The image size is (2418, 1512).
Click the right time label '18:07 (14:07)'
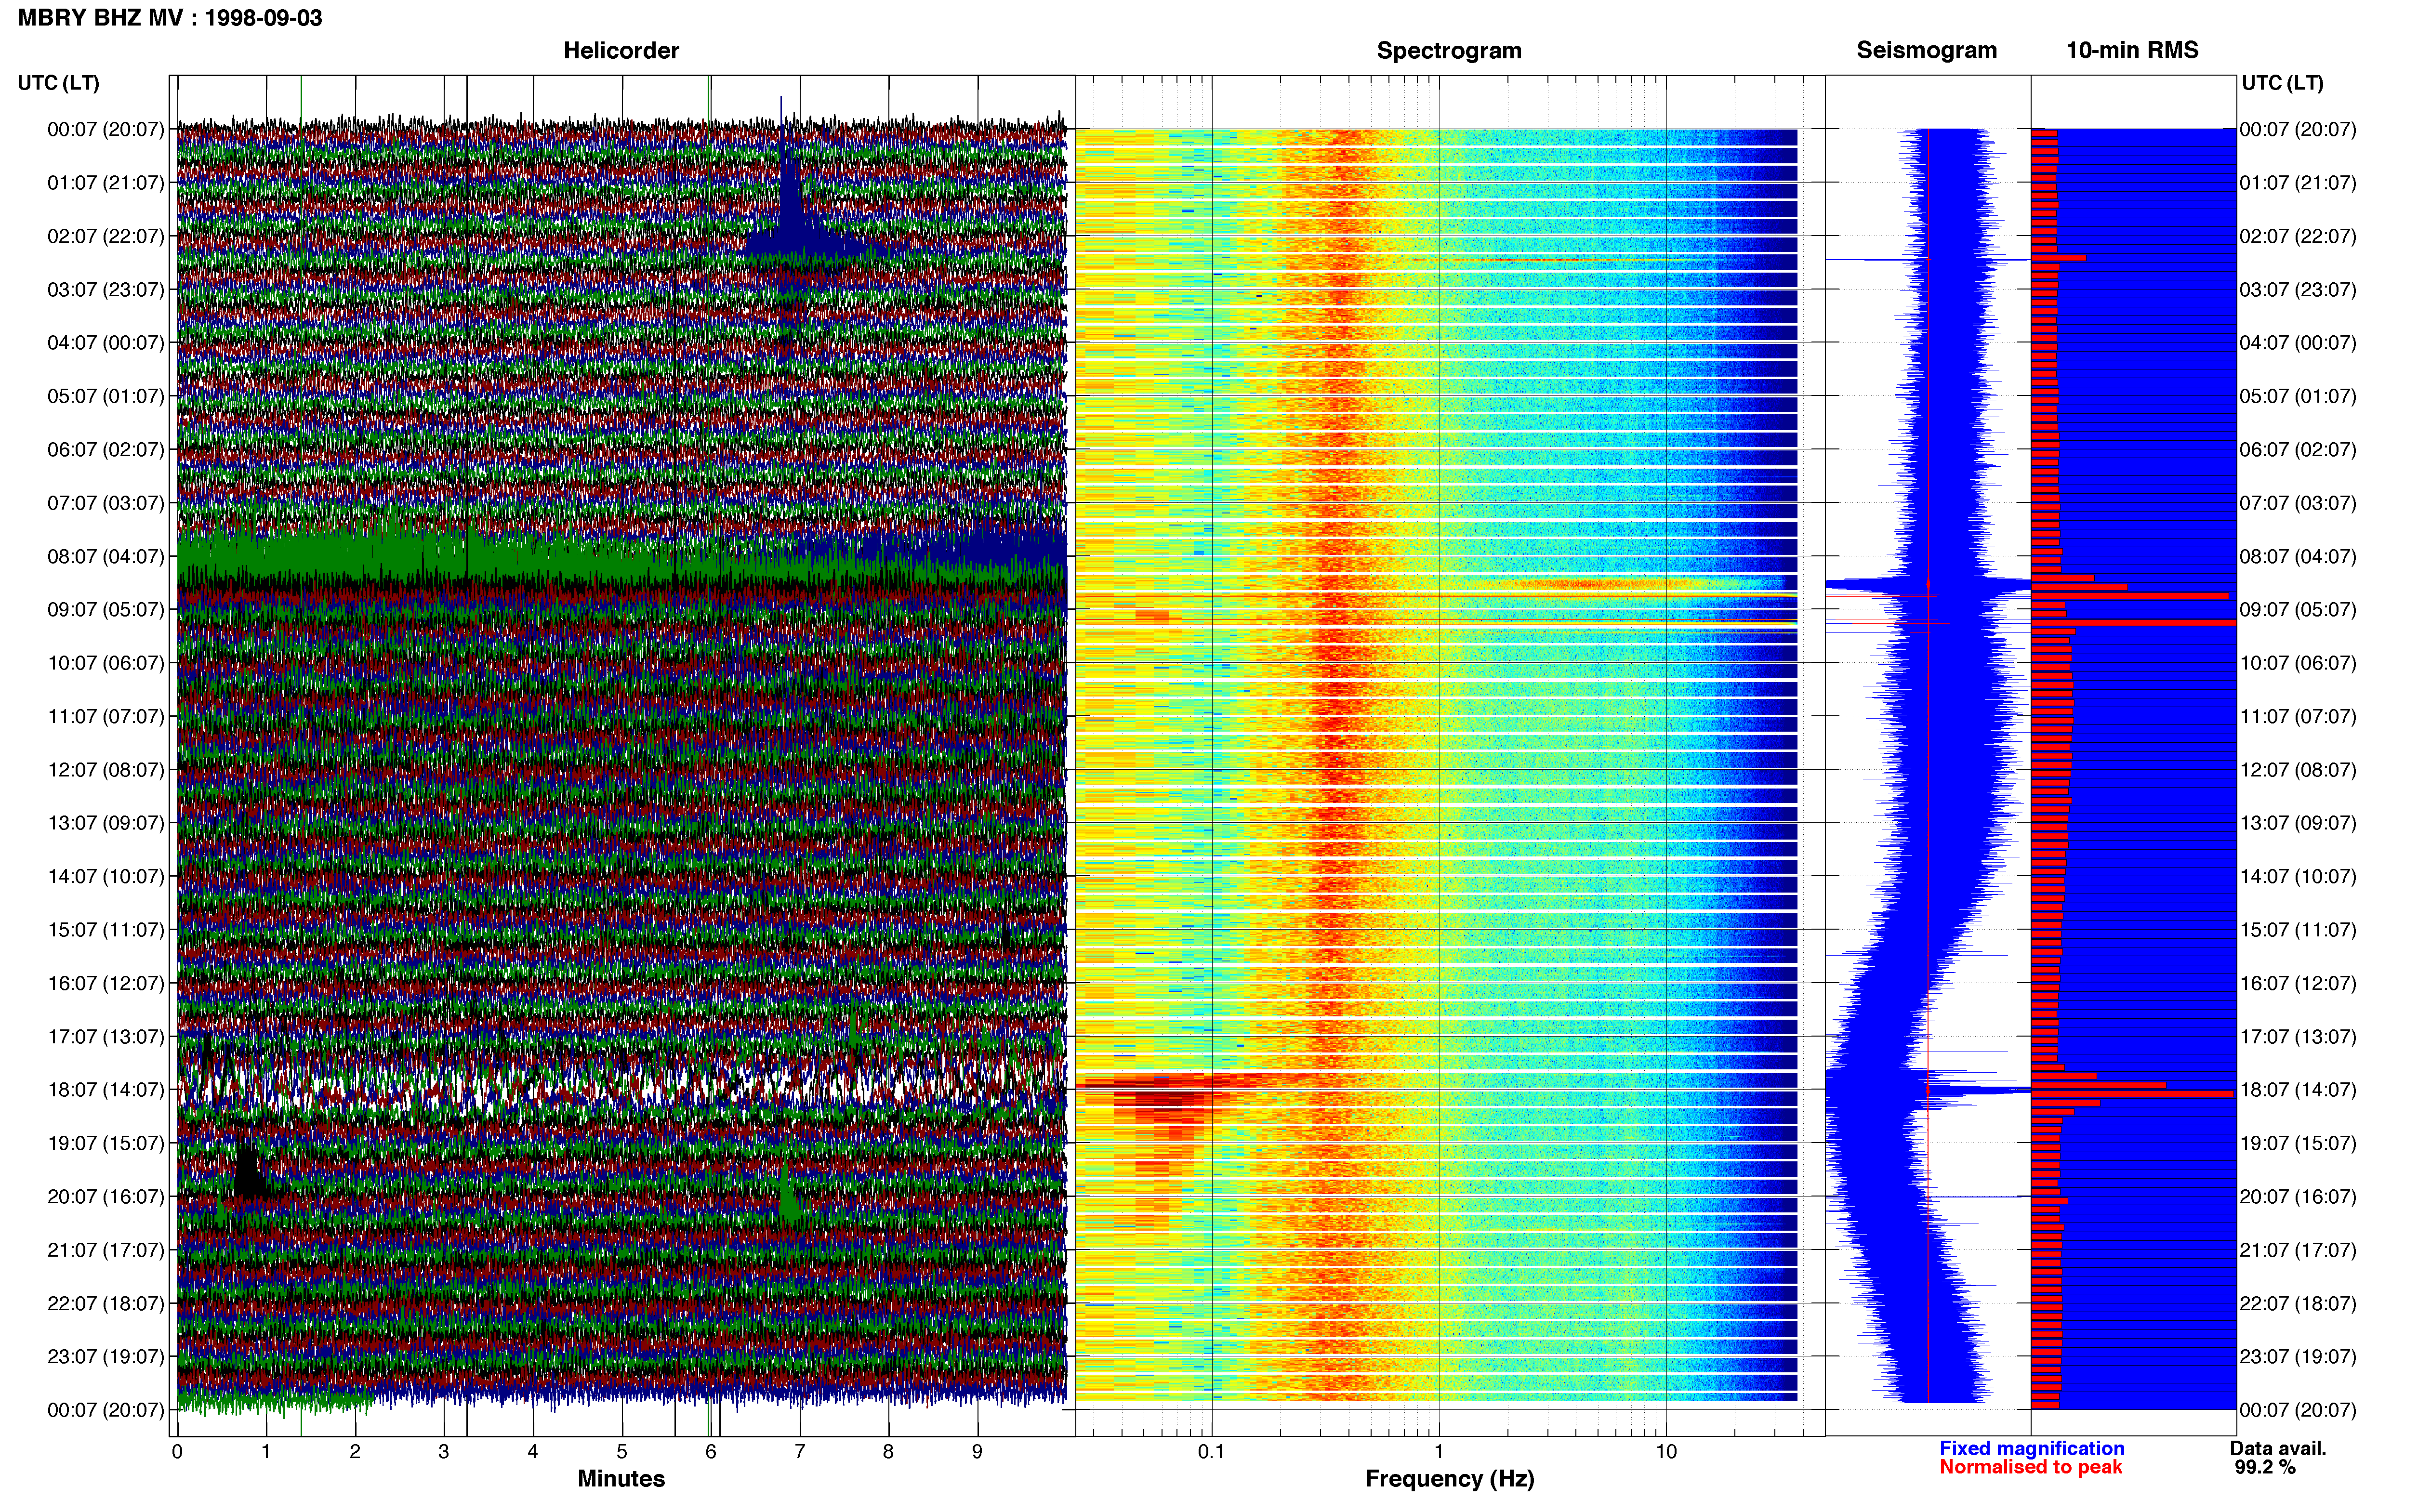click(2298, 1090)
